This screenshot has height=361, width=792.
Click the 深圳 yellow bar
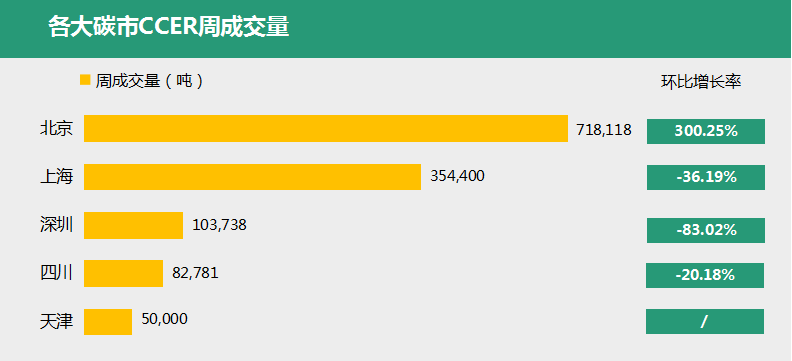coord(133,225)
